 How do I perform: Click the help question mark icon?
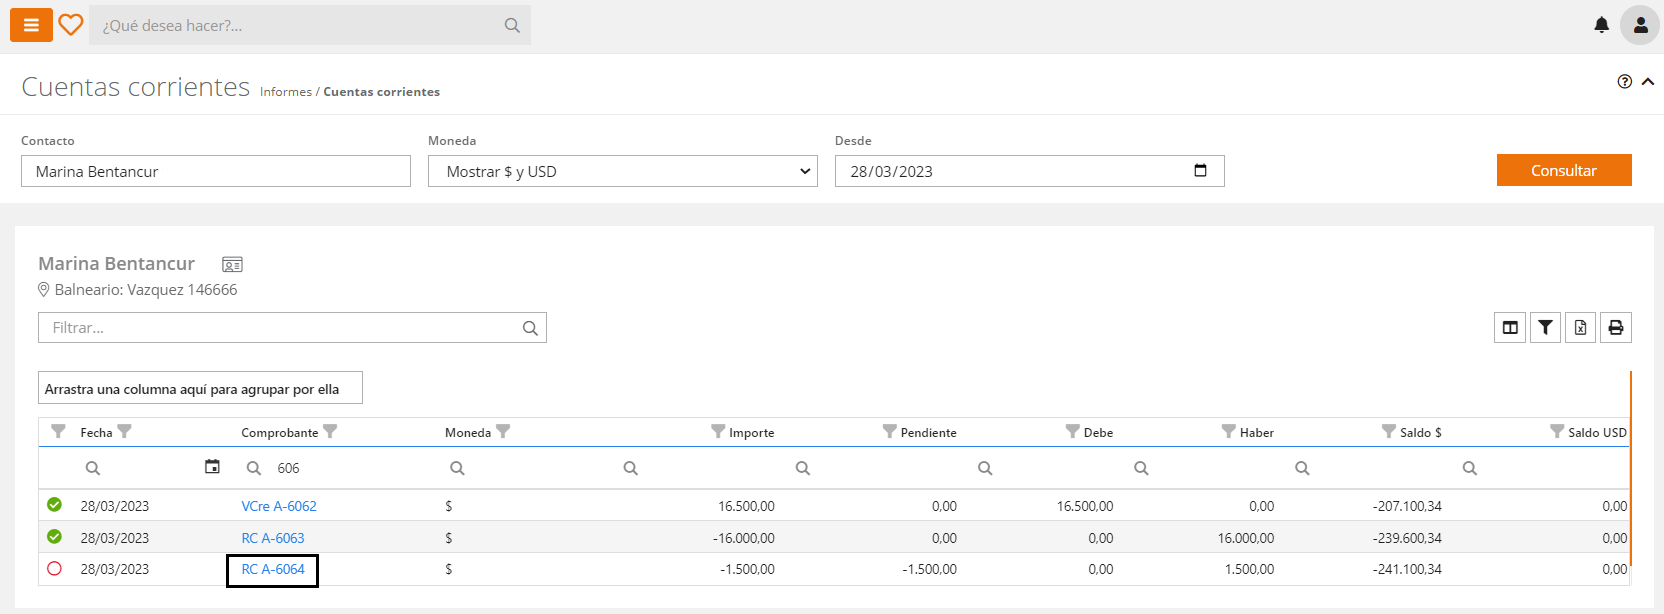[1624, 82]
